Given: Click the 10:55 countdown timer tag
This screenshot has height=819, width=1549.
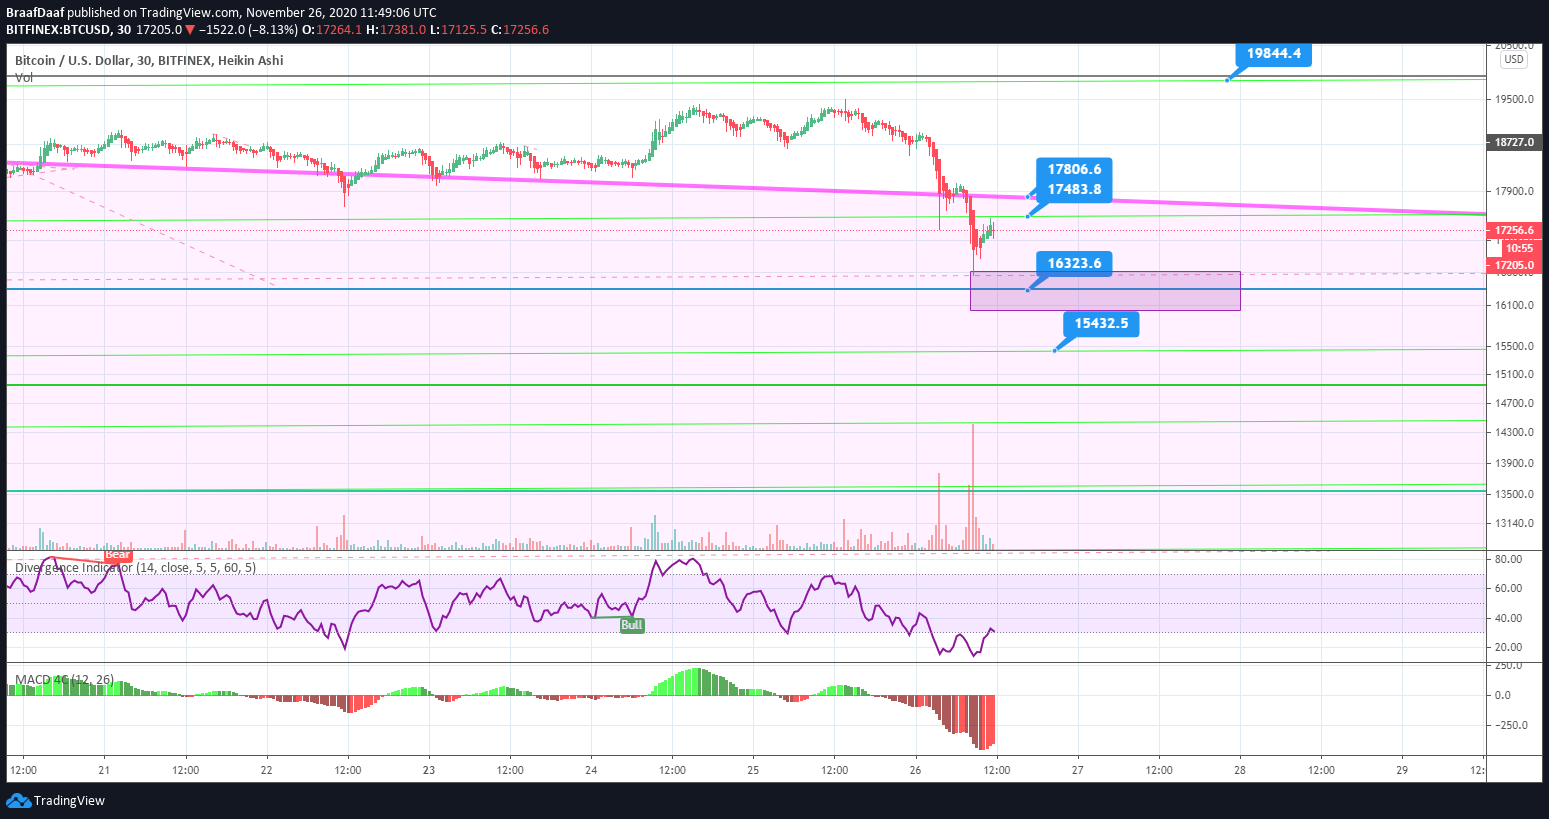Looking at the screenshot, I should coord(1519,249).
